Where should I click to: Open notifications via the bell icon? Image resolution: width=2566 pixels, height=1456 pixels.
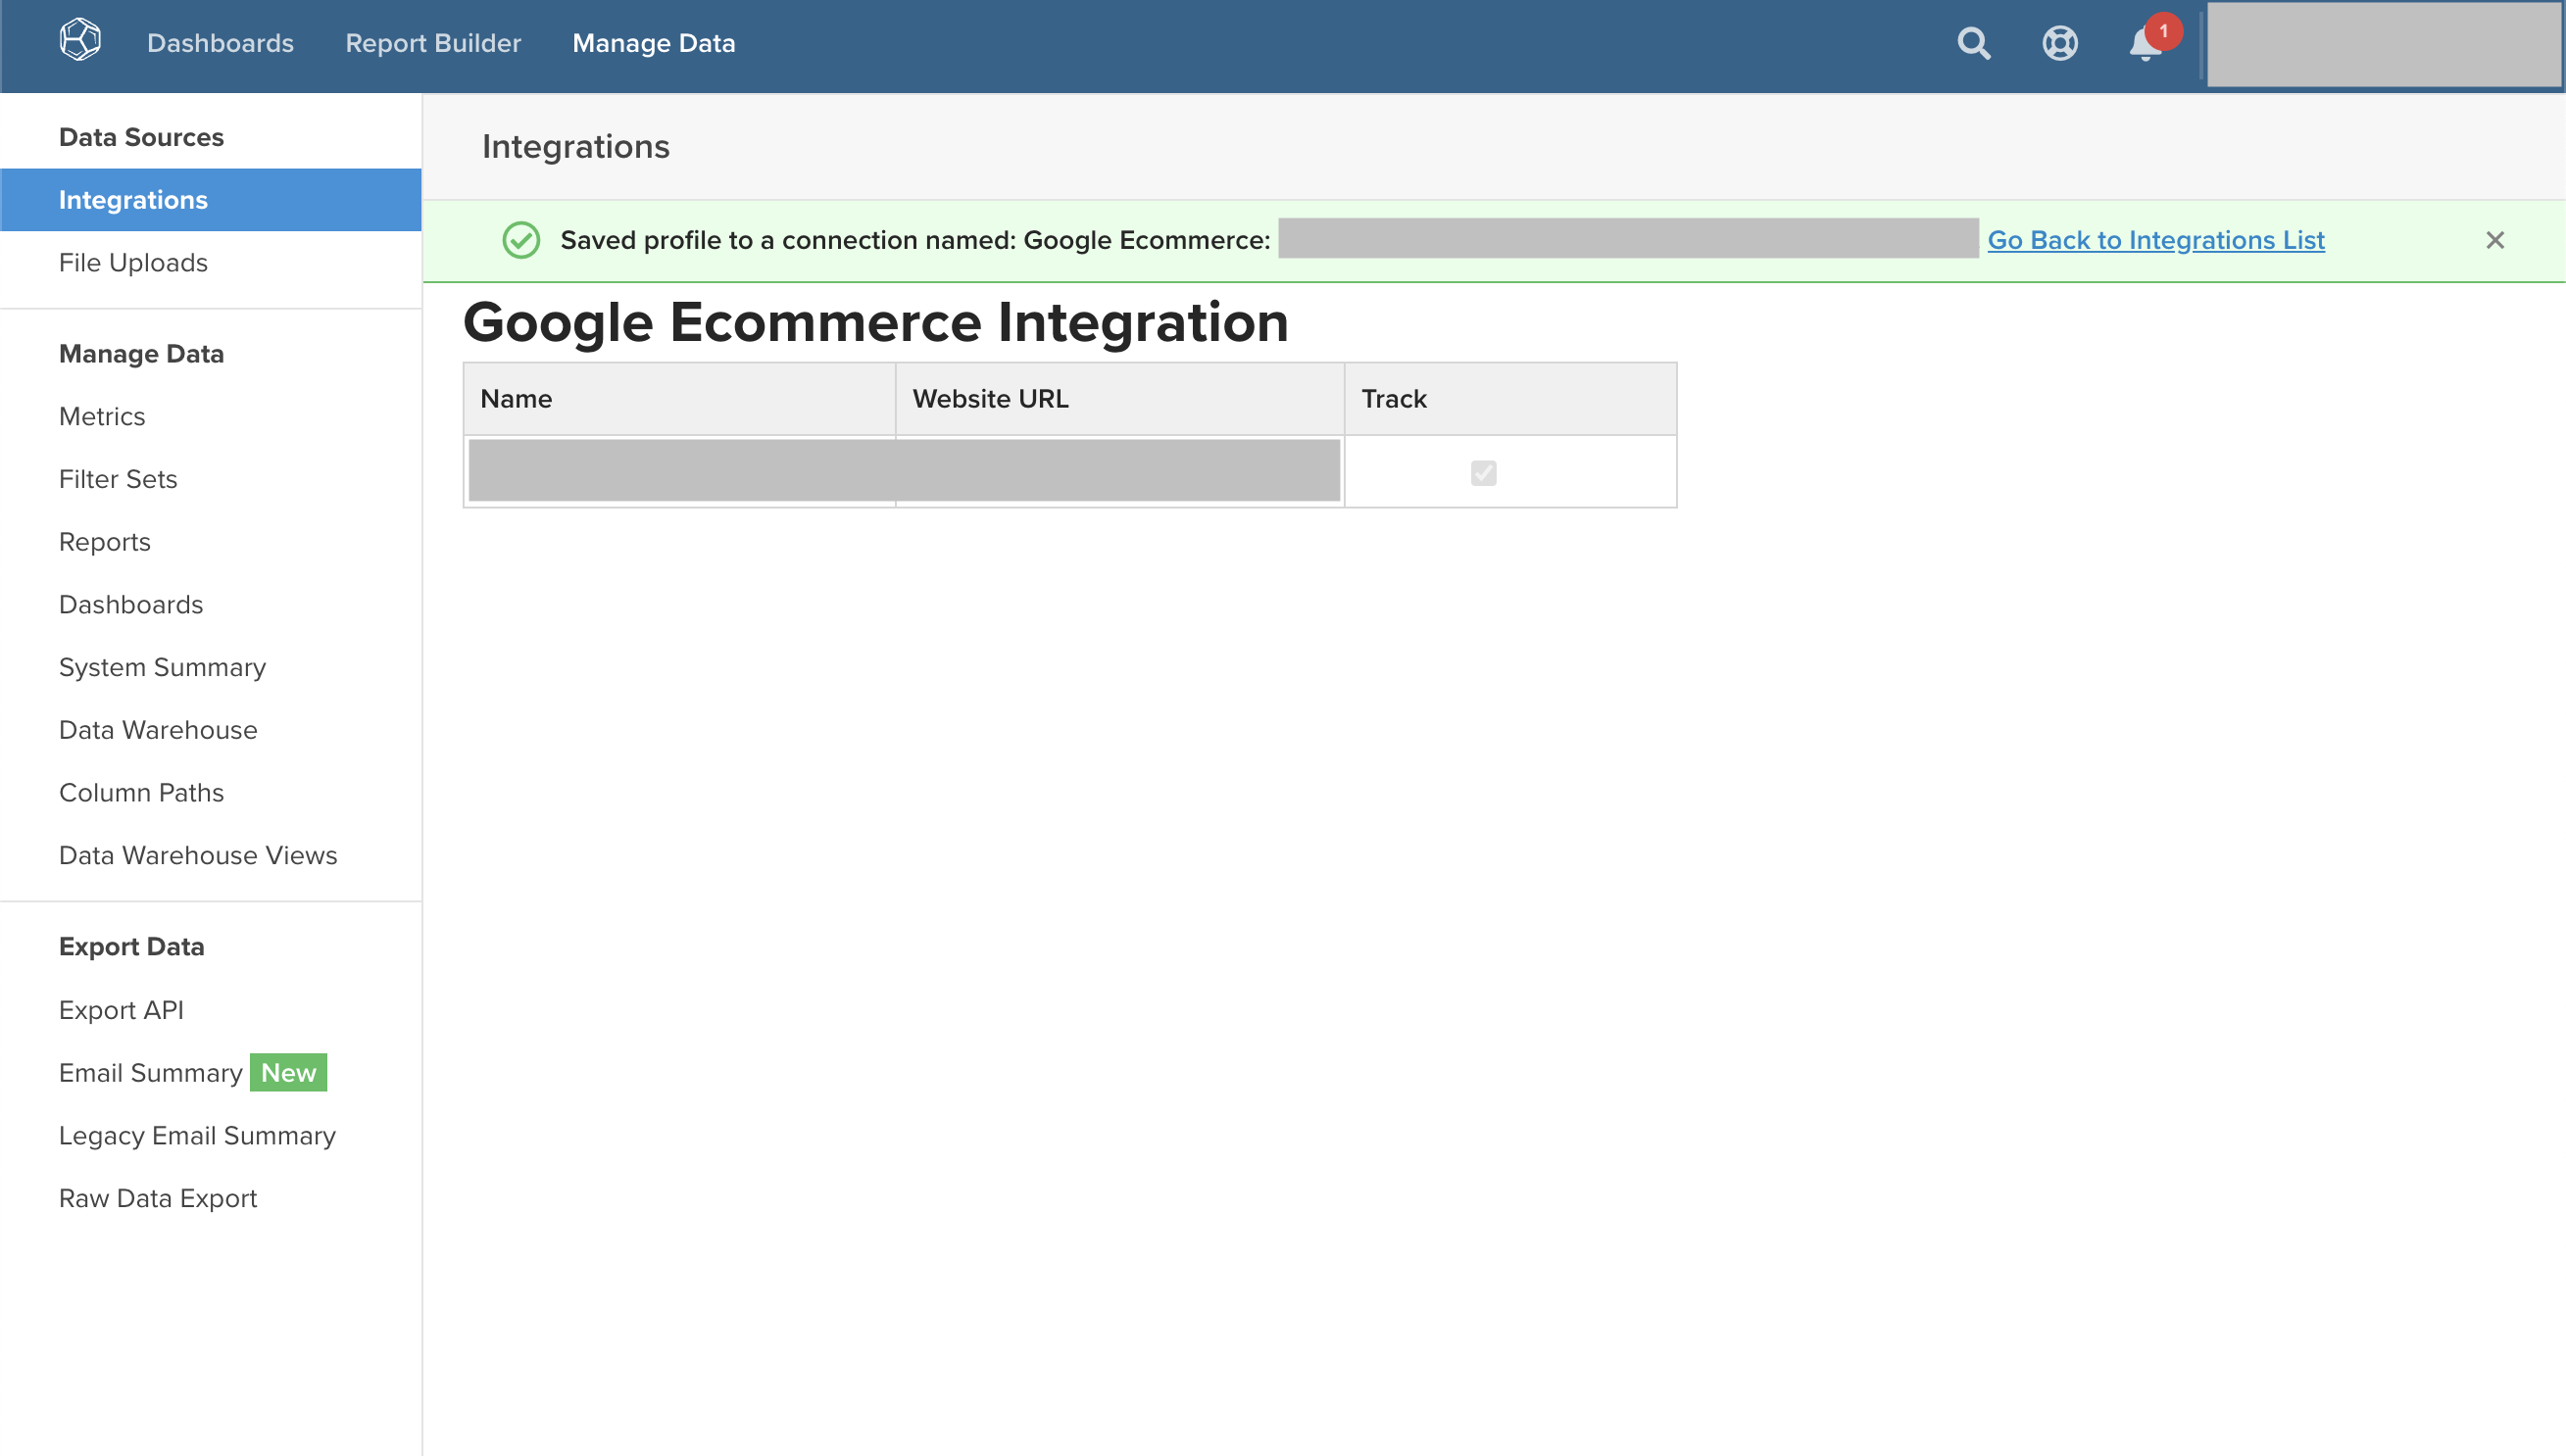pos(2141,46)
